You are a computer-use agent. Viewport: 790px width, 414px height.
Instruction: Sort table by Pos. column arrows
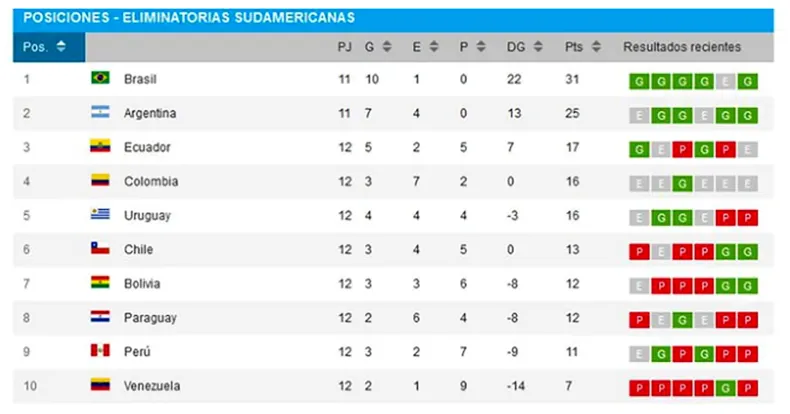(61, 46)
